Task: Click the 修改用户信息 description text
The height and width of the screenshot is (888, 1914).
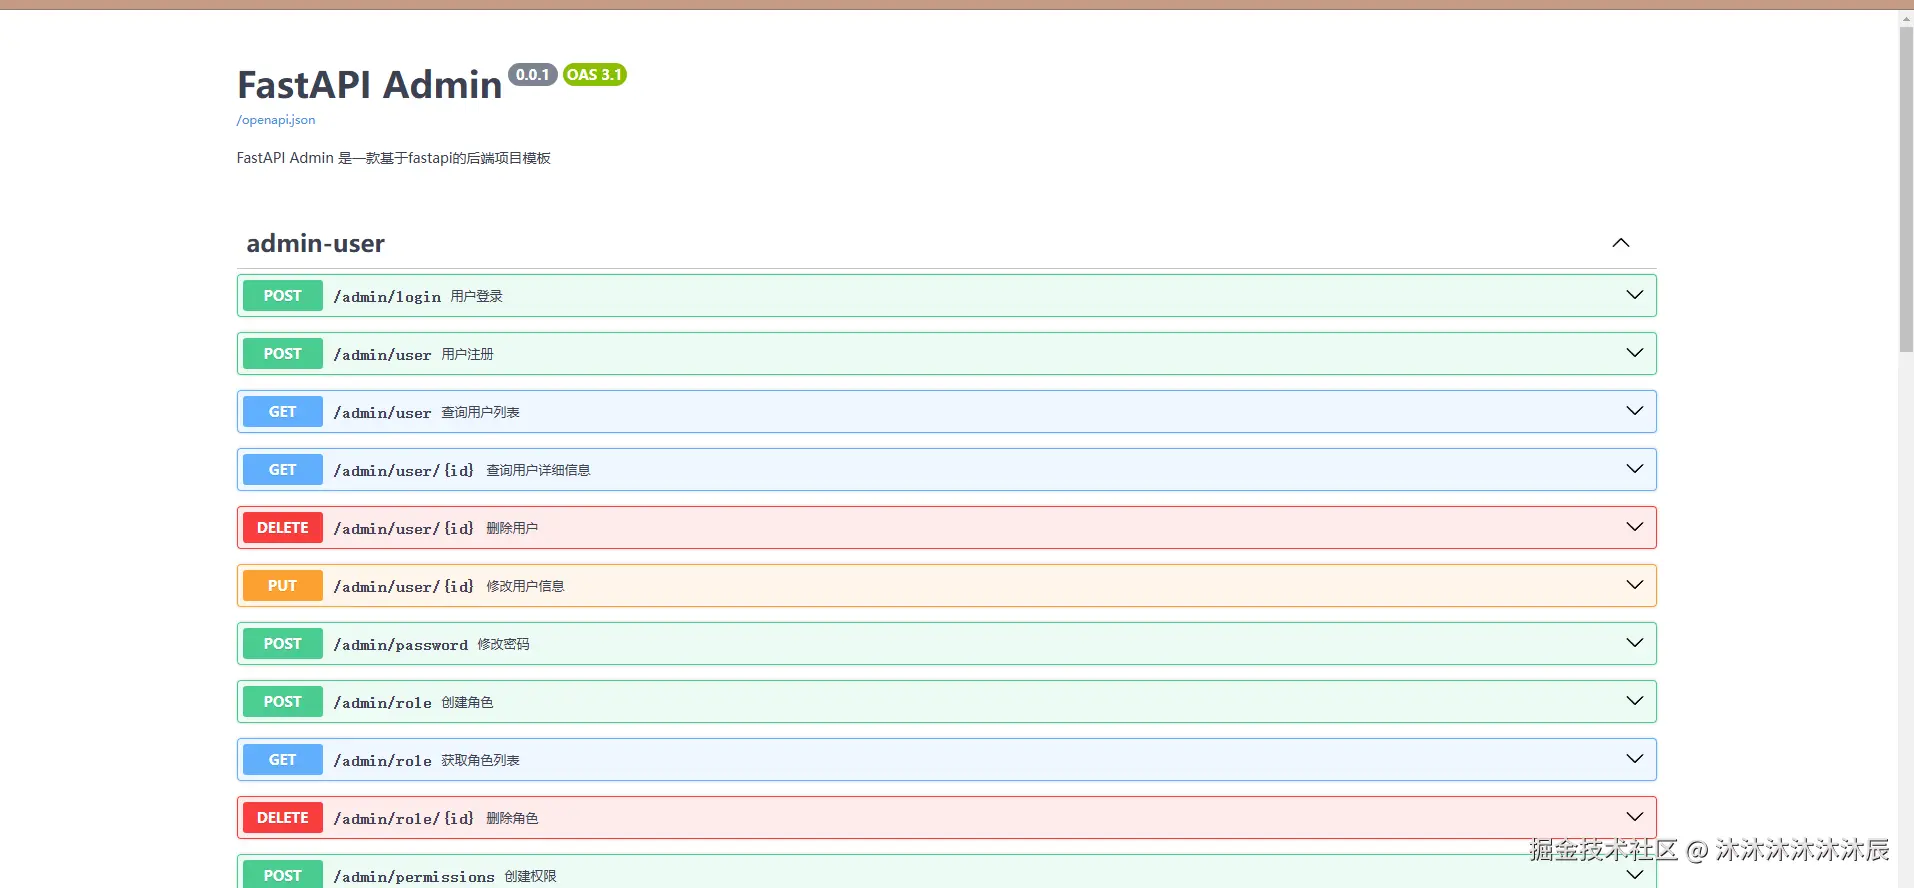Action: tap(526, 586)
